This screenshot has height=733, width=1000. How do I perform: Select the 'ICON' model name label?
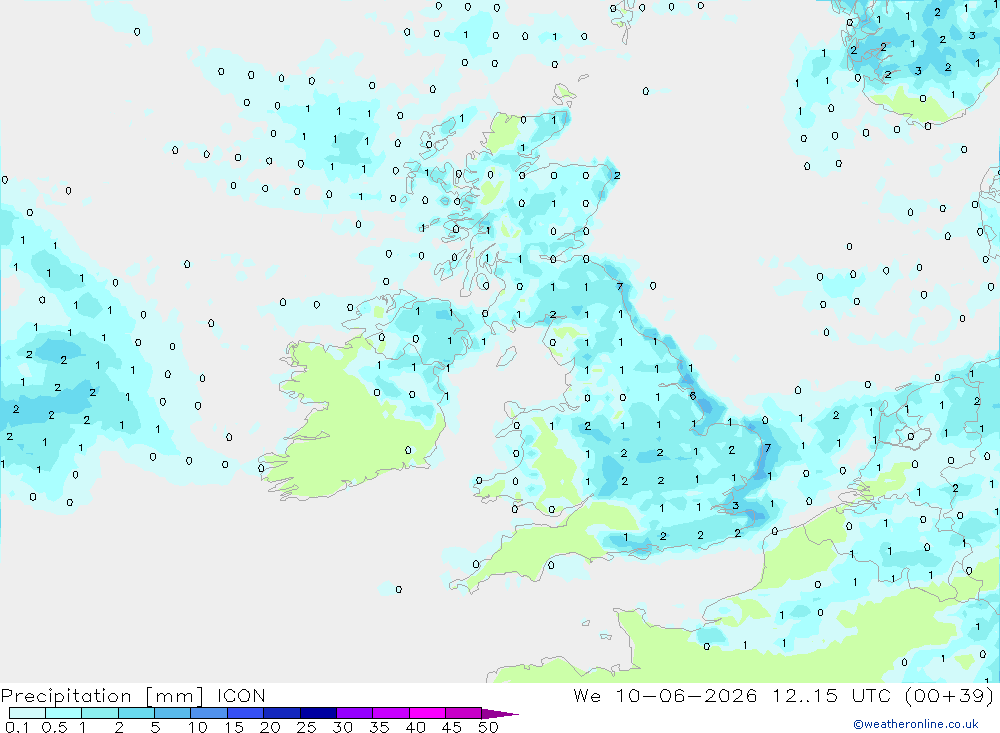241,695
